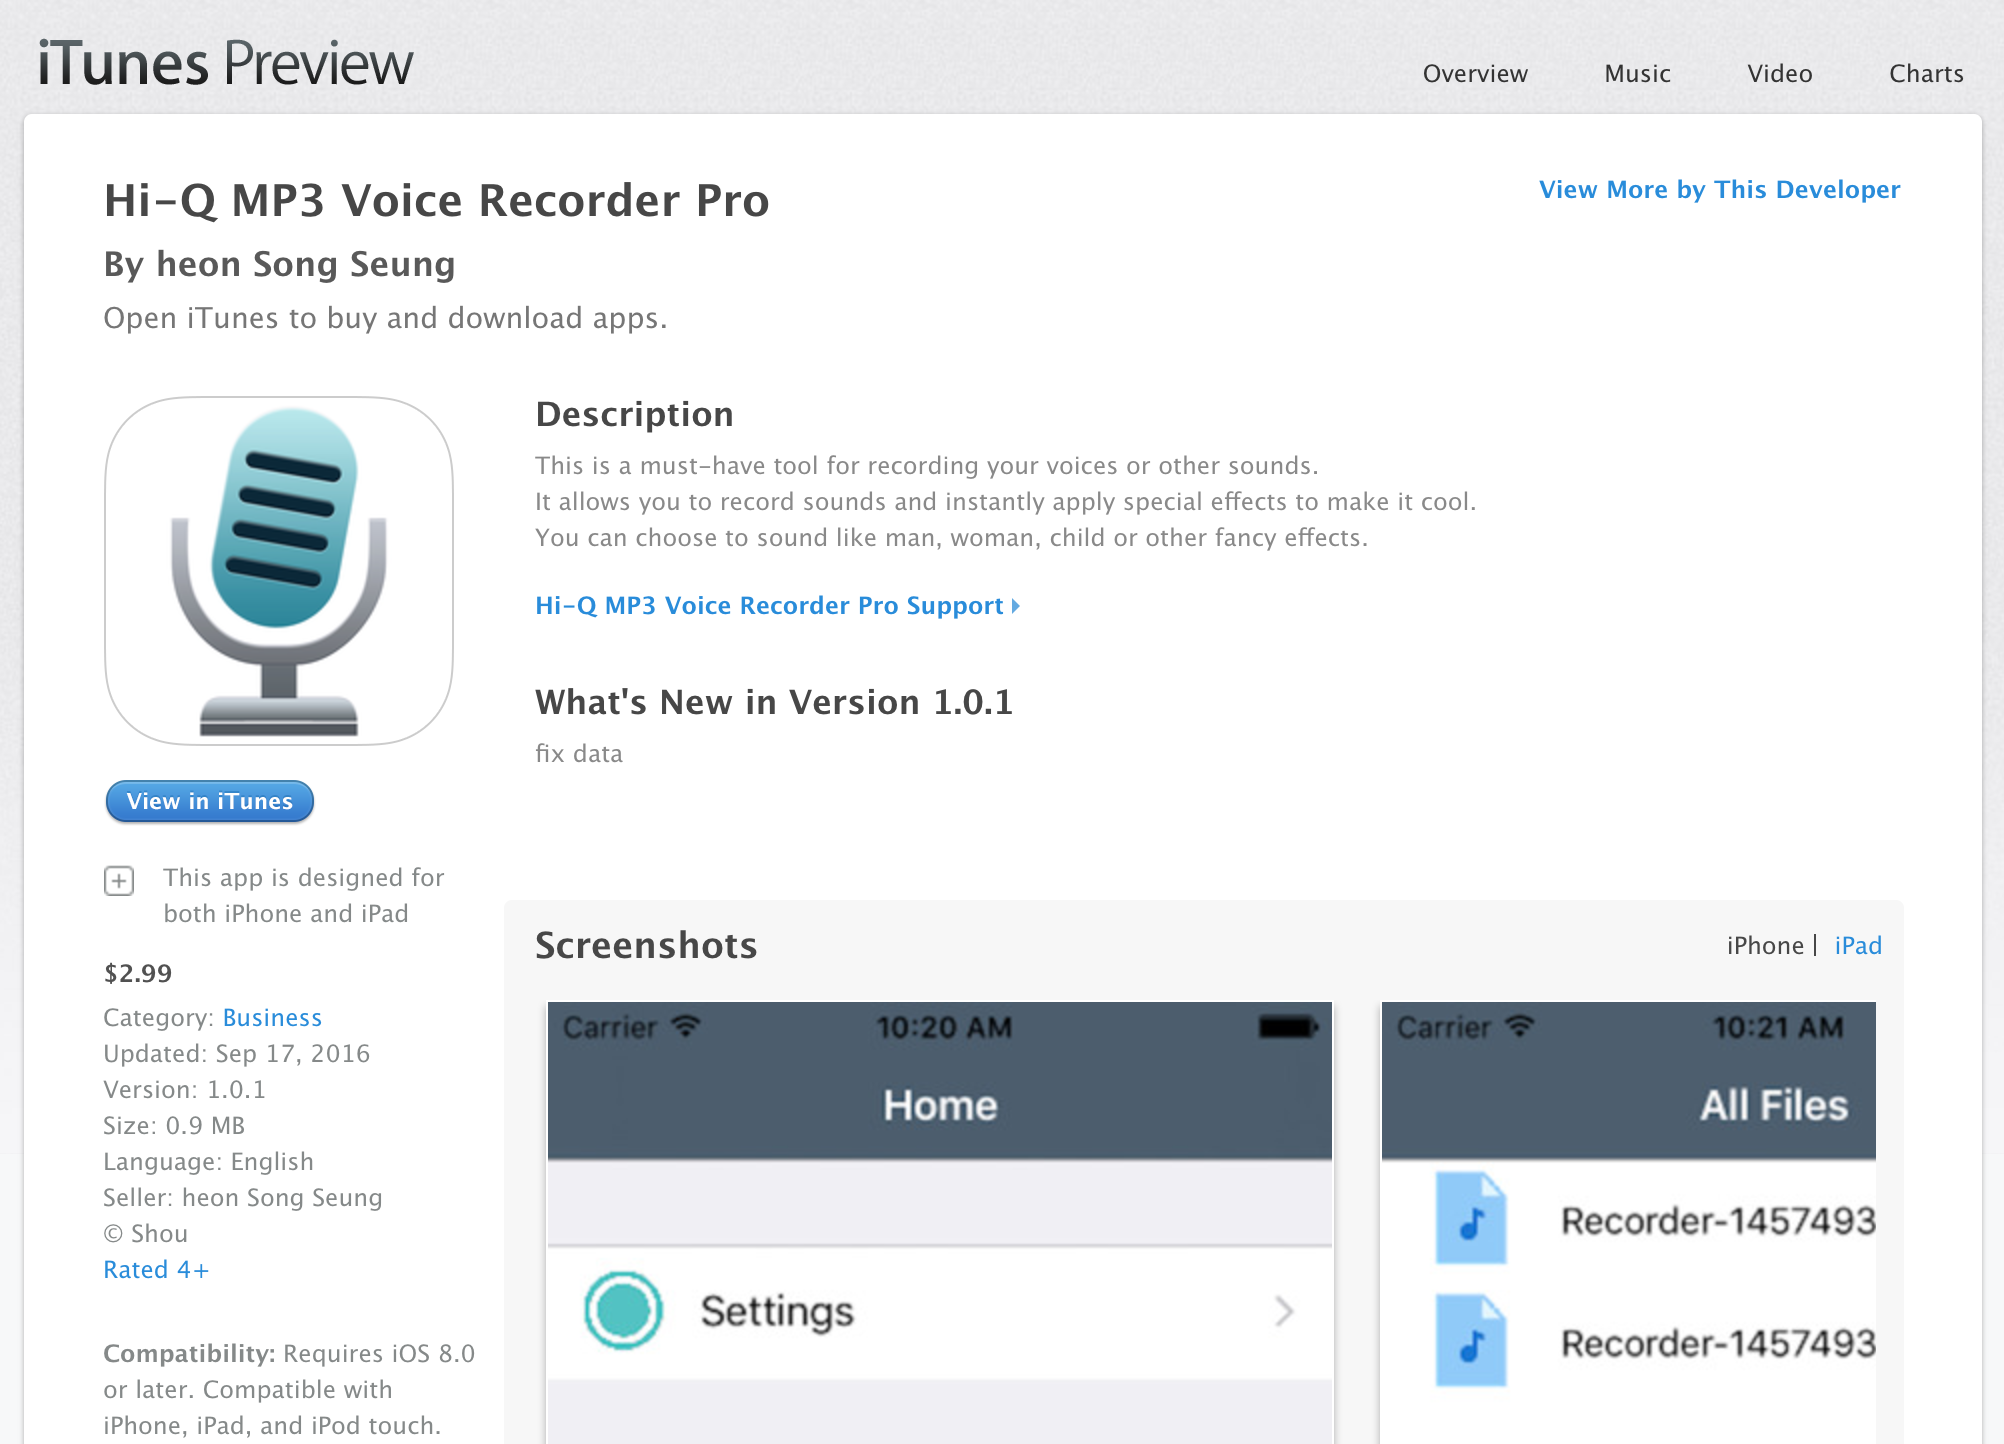2004x1444 pixels.
Task: Click the iPad screenshots toggle
Action: coord(1859,943)
